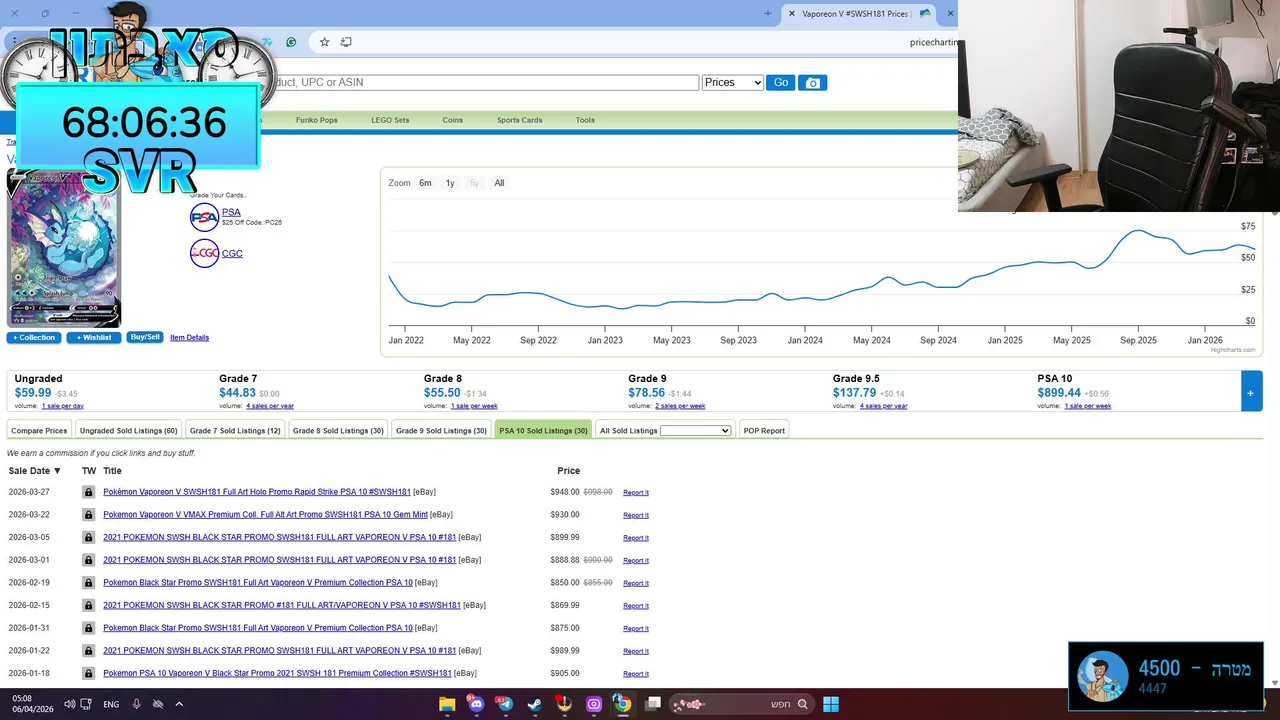
Task: Click the network tray icon
Action: (x=86, y=704)
